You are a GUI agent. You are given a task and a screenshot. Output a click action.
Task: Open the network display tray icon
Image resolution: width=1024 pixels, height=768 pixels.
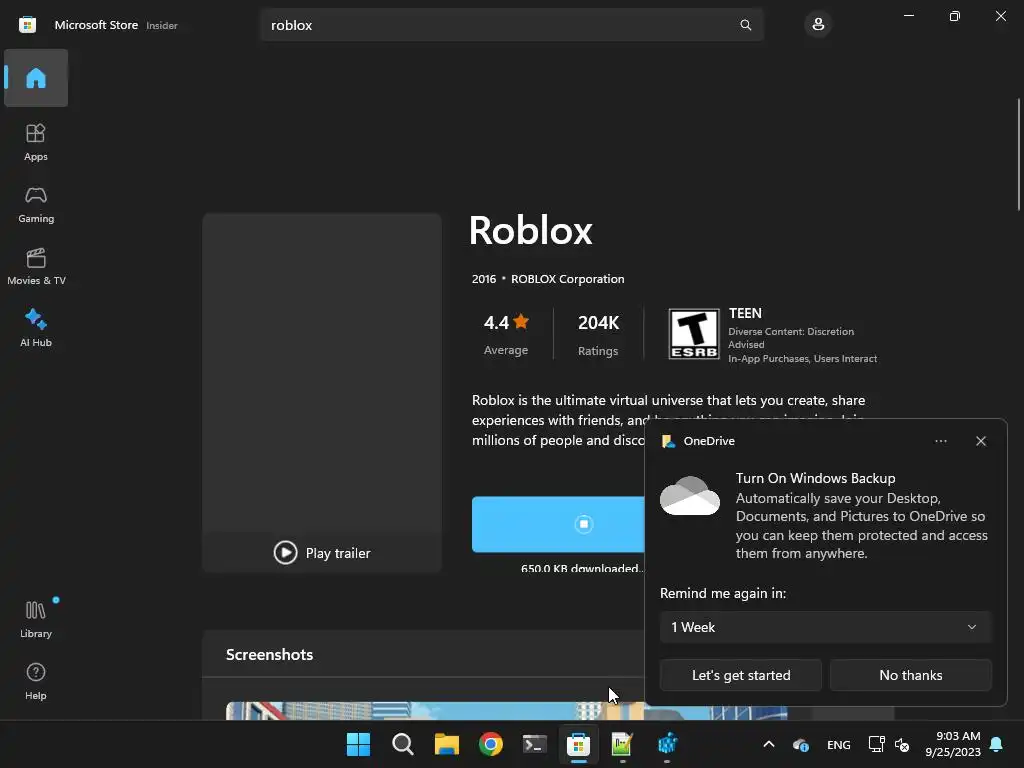pos(876,744)
